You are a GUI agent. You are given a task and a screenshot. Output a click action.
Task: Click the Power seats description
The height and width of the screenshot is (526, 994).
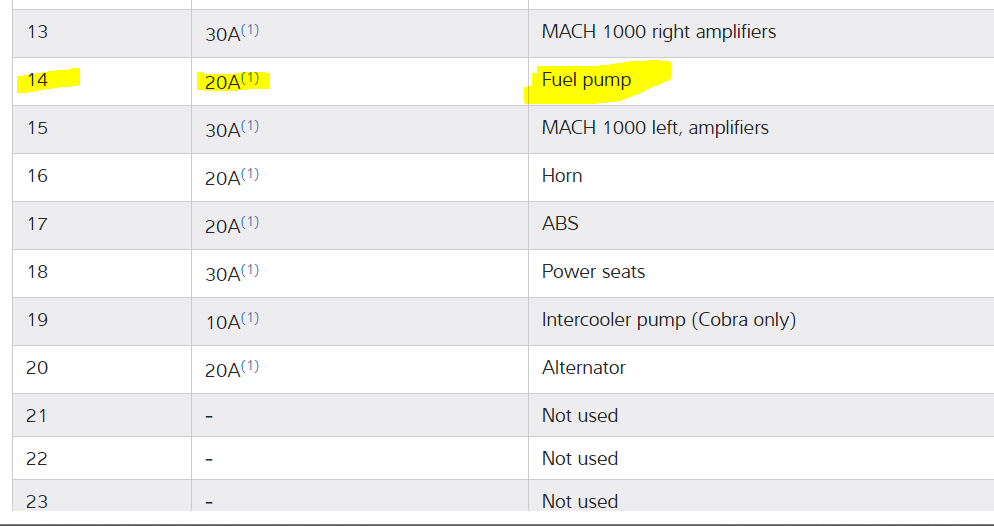(593, 272)
